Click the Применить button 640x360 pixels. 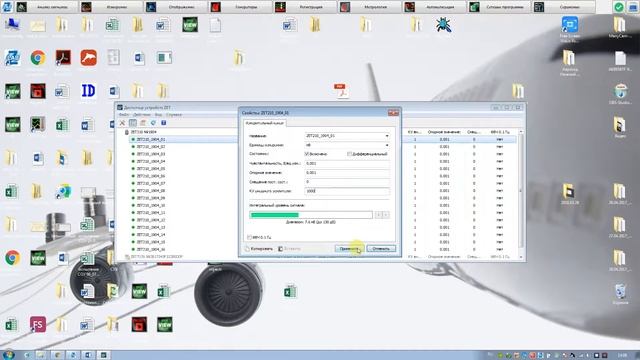(x=349, y=249)
